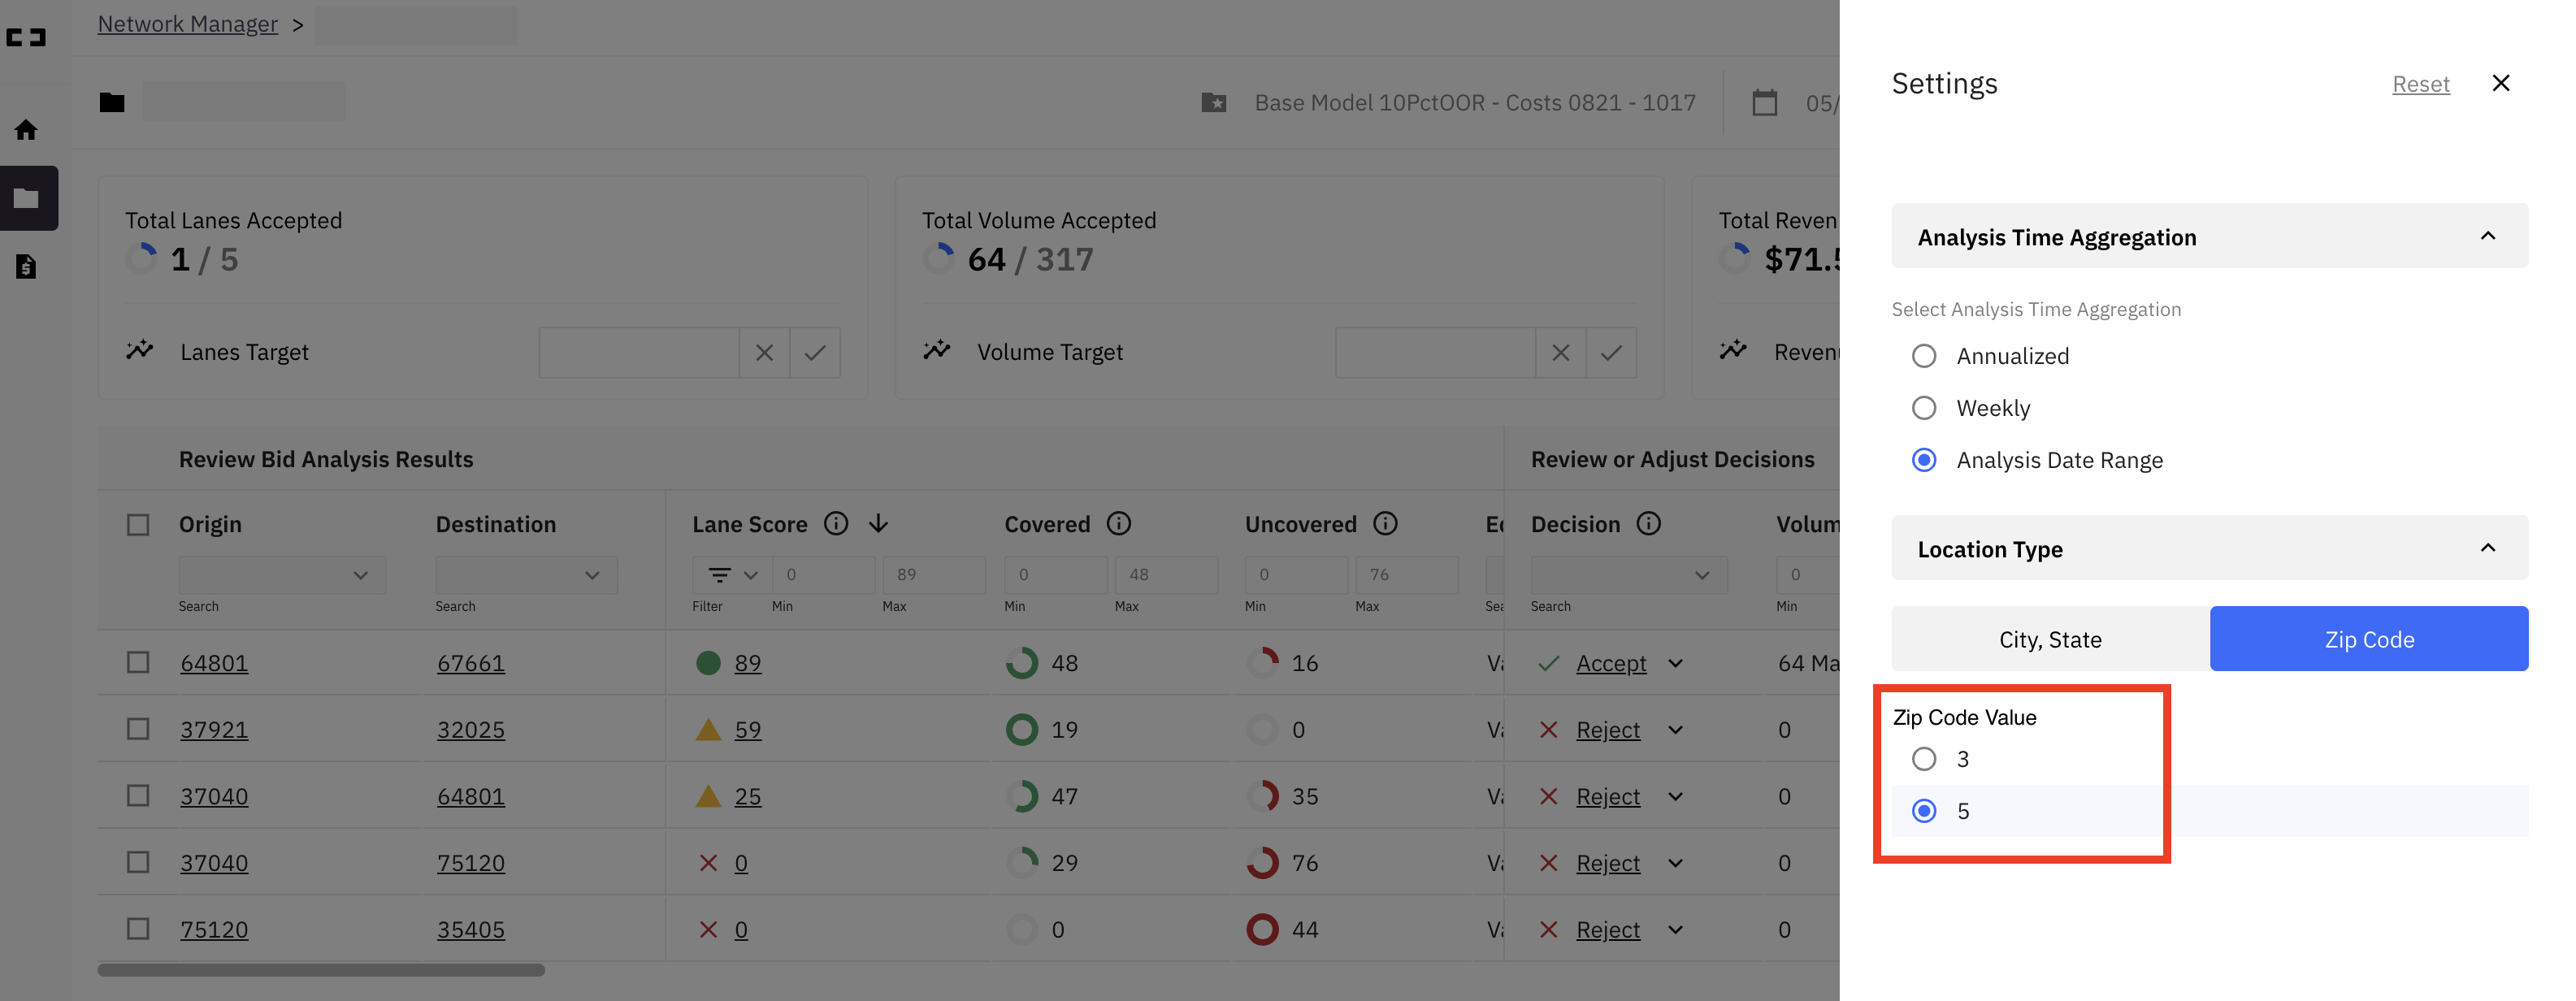Collapse the Location Type section

coord(2488,548)
